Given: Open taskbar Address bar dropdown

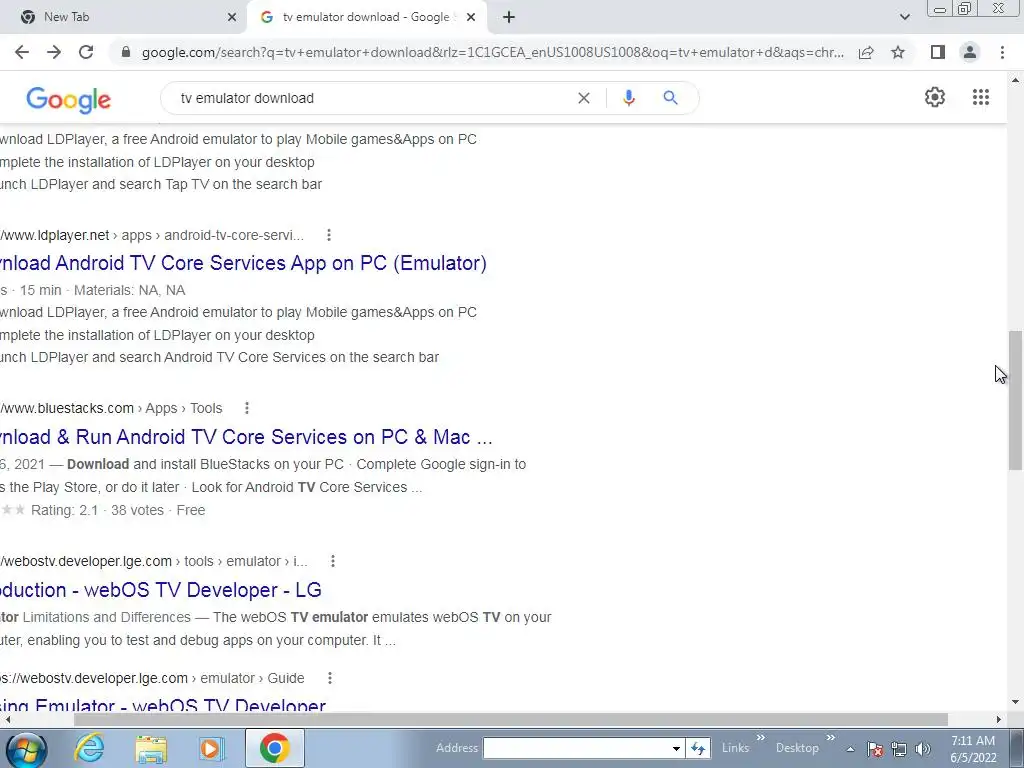Looking at the screenshot, I should click(676, 748).
